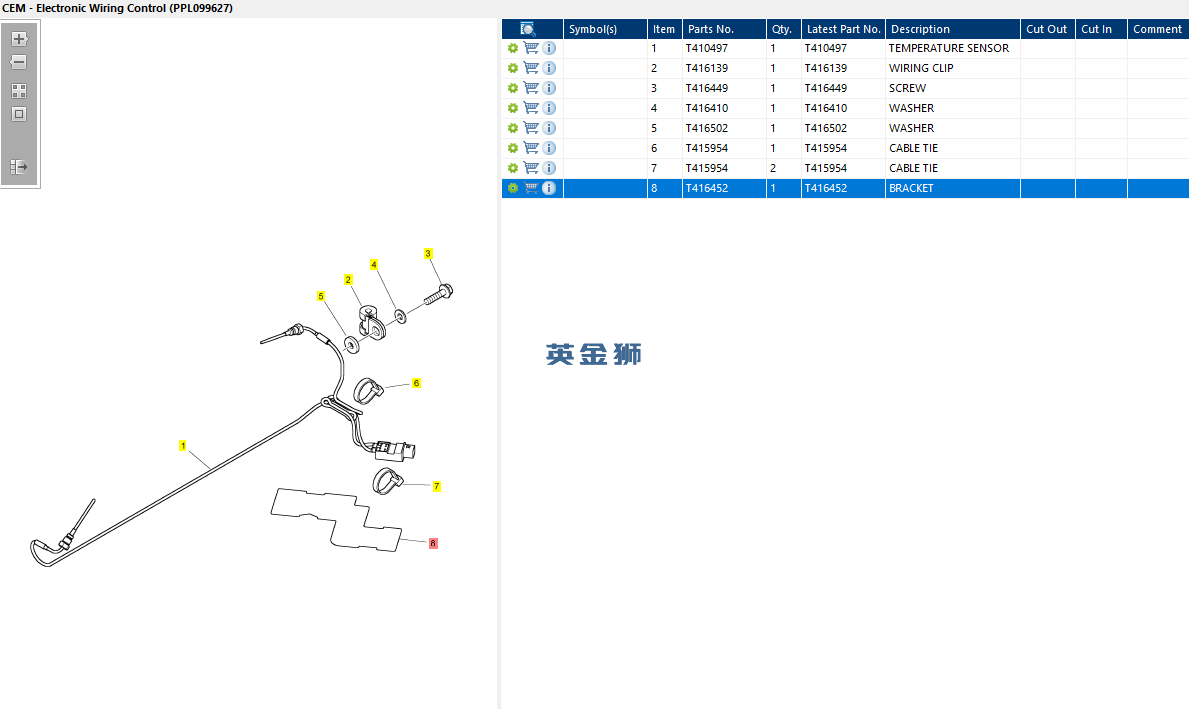Add WASHER T416410 to cart
This screenshot has width=1189, height=709.
click(531, 108)
